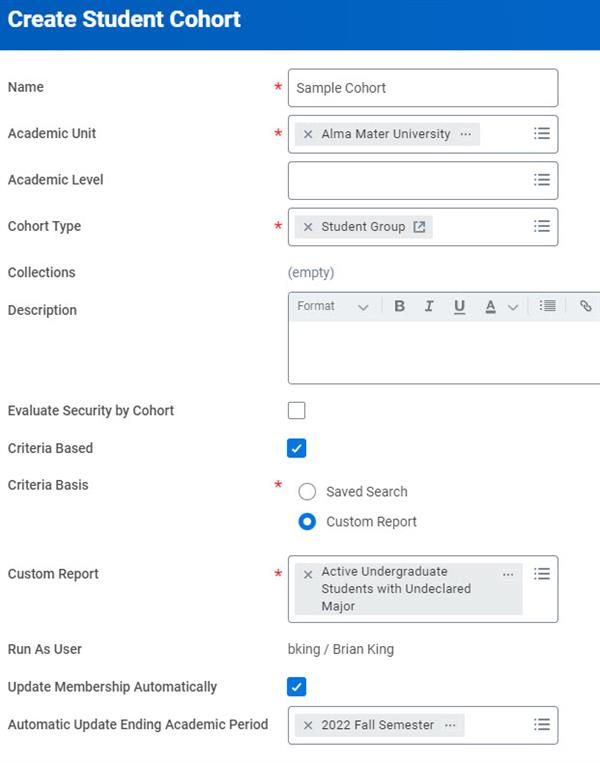This screenshot has height=763, width=600.
Task: Click the bking / Brian King text
Action: pyautogui.click(x=341, y=649)
